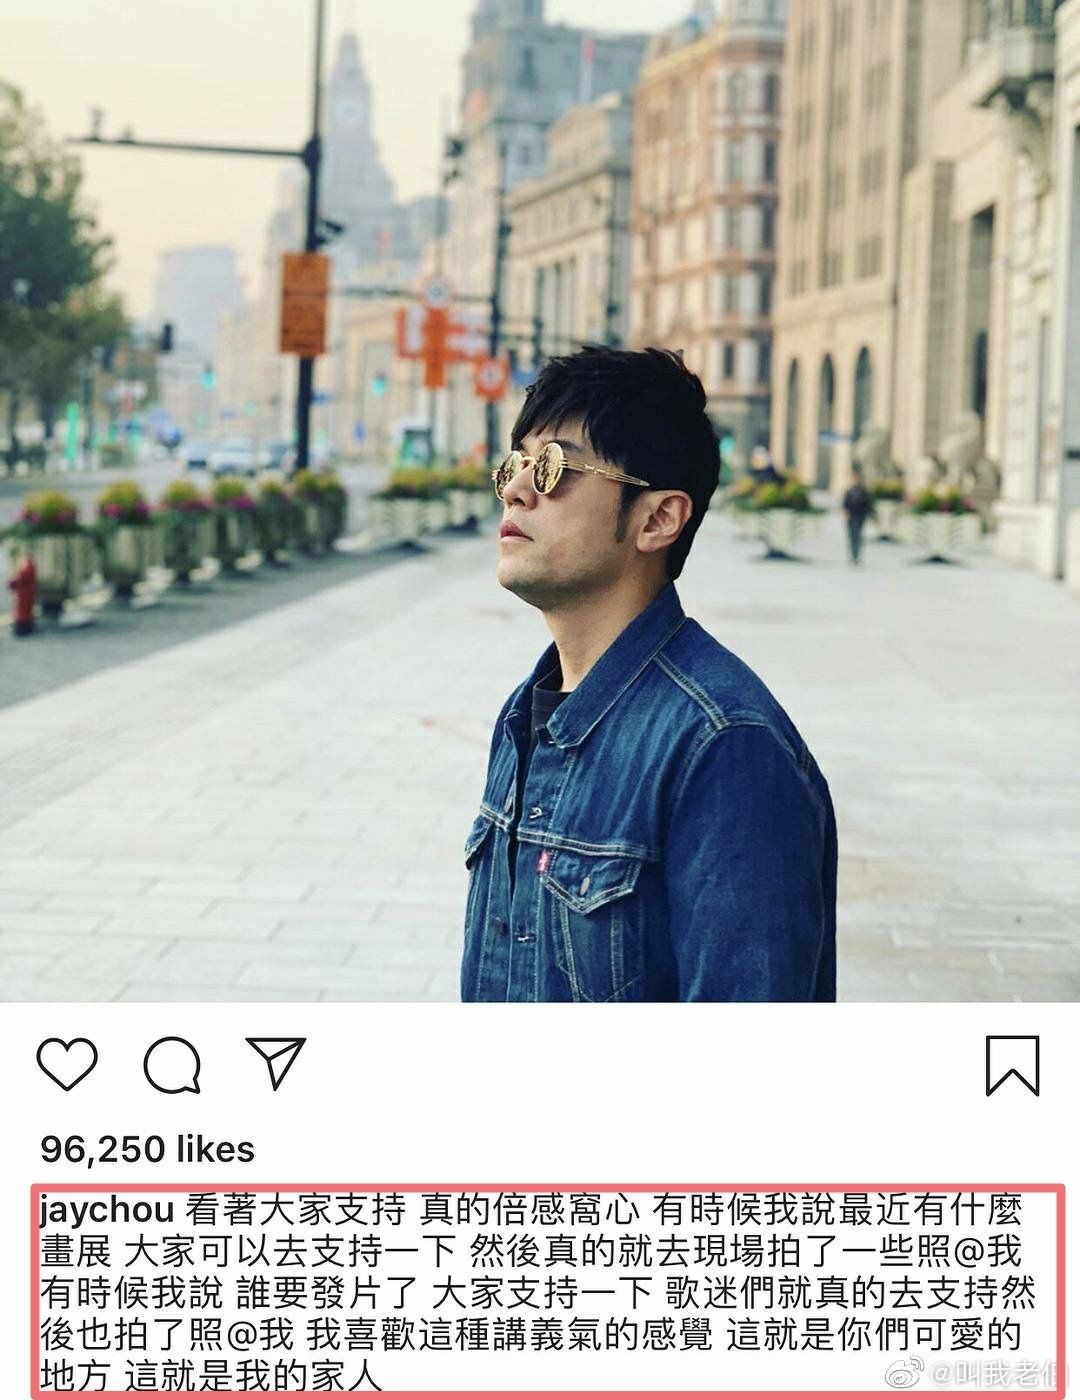Viewport: 1080px width, 1400px height.
Task: Open jaychou's profile from caption username
Action: coord(108,1213)
